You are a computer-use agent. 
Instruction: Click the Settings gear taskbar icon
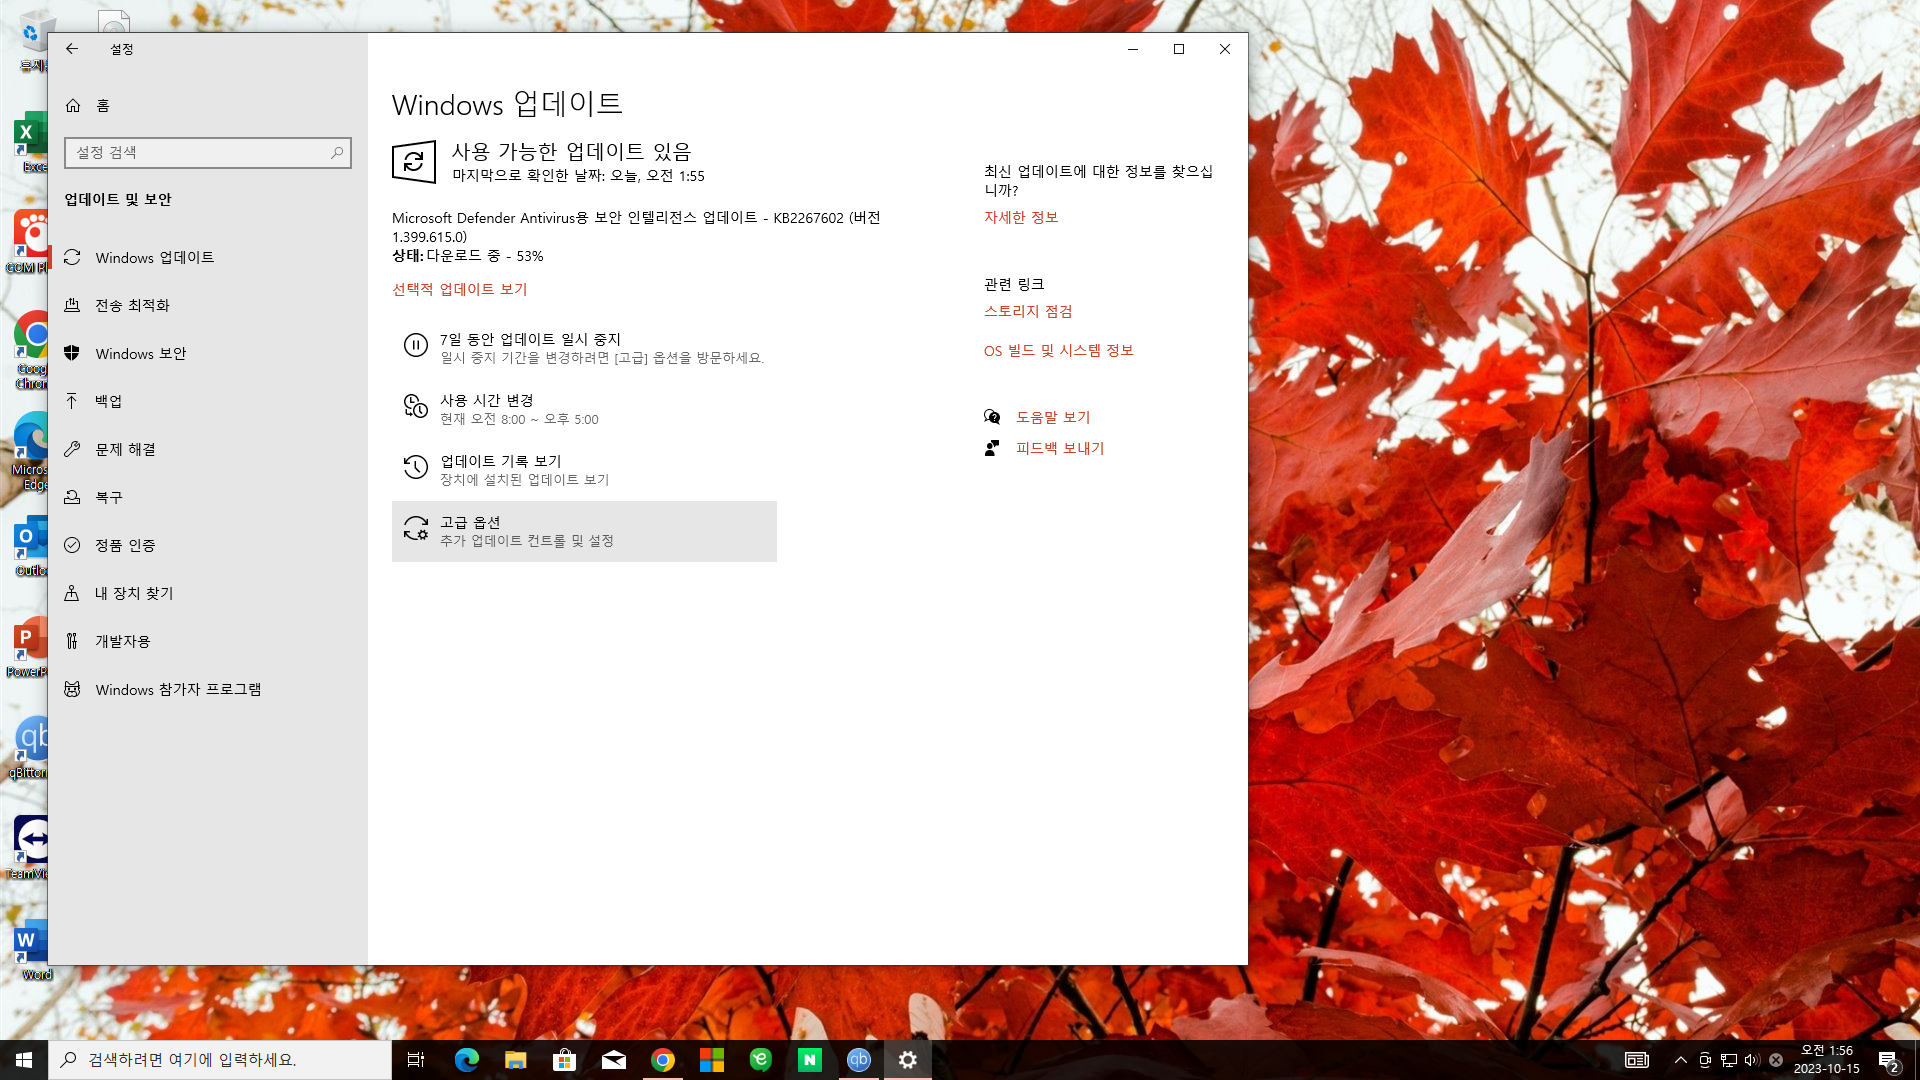point(907,1060)
